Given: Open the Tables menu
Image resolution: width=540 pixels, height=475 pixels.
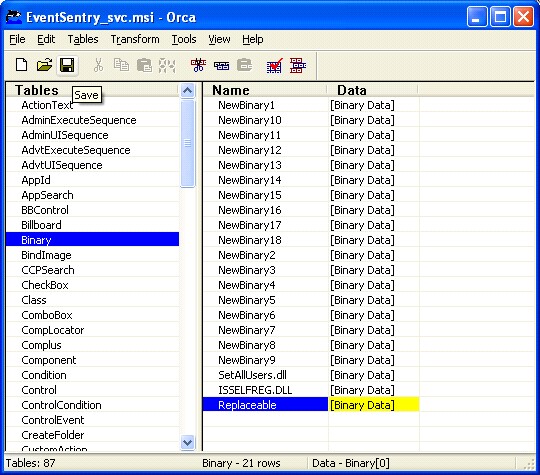Looking at the screenshot, I should [83, 39].
